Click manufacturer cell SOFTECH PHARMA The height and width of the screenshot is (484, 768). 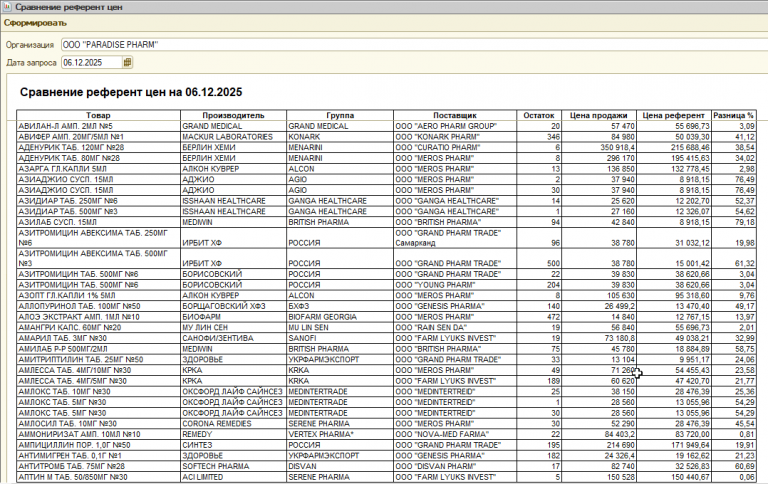(x=233, y=466)
